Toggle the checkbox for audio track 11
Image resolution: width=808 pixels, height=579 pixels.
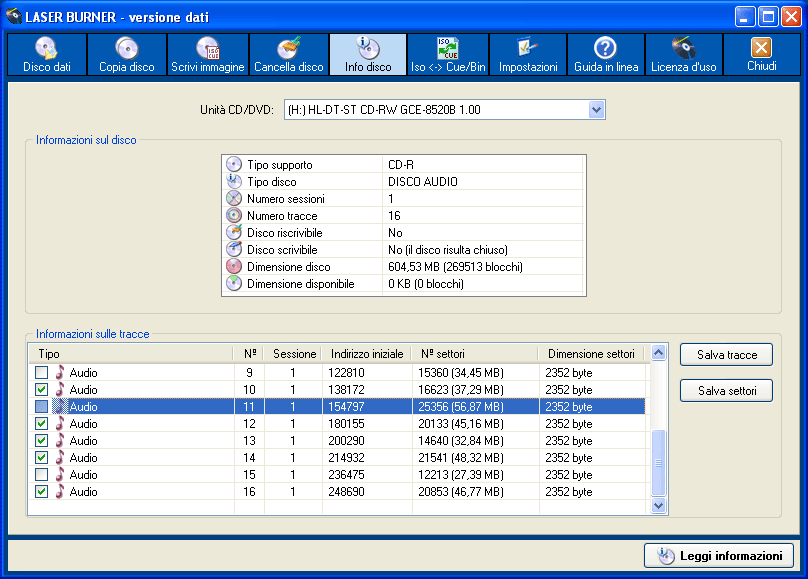coord(42,406)
